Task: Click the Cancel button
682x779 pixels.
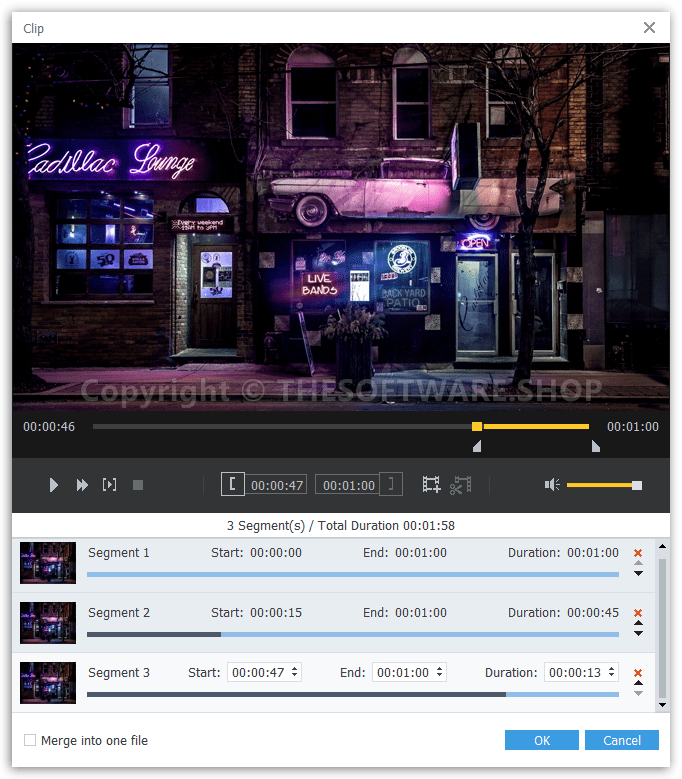Action: (x=622, y=740)
